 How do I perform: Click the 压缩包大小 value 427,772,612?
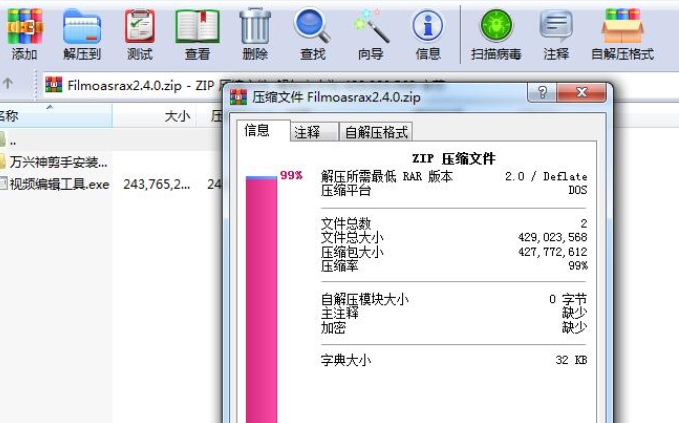coord(553,252)
